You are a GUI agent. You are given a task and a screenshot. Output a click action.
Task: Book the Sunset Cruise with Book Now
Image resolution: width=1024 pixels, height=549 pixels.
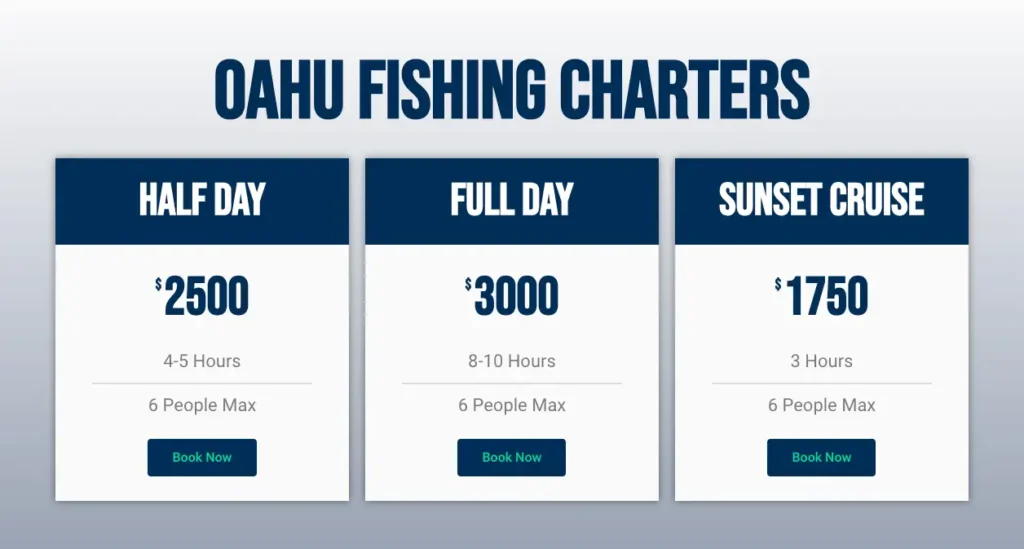(x=821, y=457)
